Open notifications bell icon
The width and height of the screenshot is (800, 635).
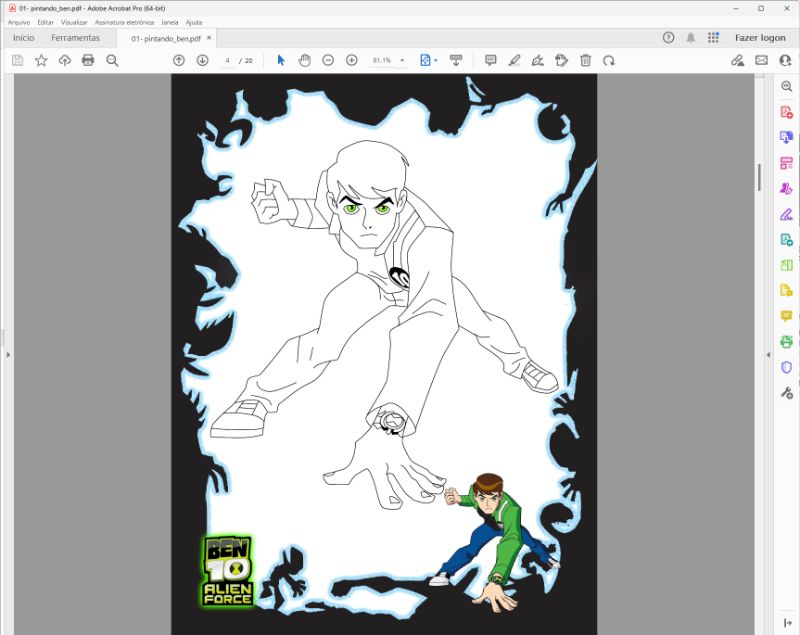691,37
